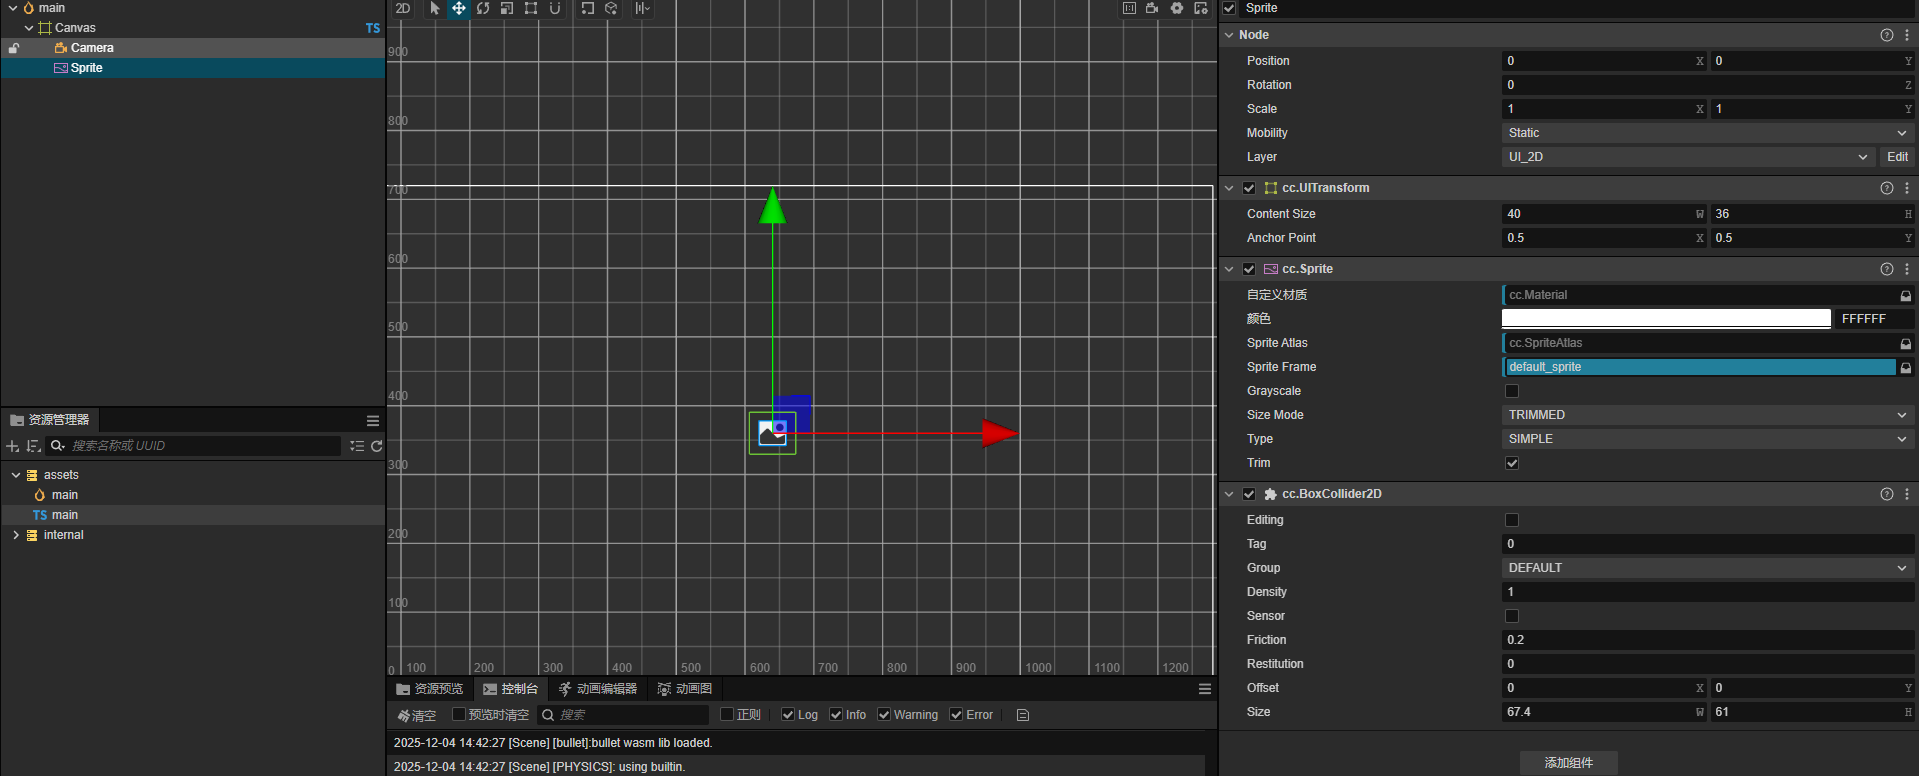1919x776 pixels.
Task: Select the Camera node in hierarchy
Action: pyautogui.click(x=92, y=48)
